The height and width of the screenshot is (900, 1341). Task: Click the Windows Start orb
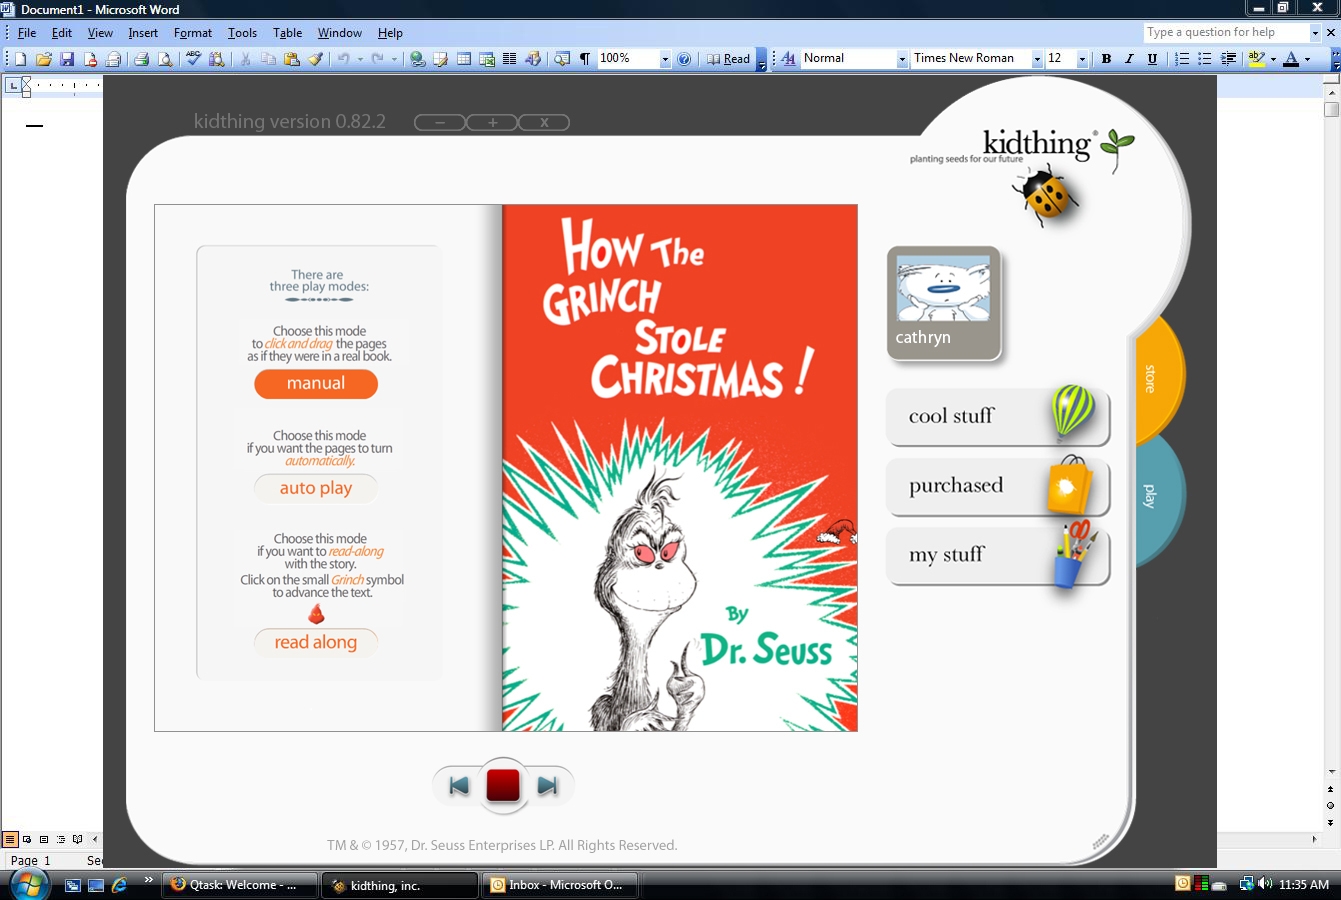(27, 884)
